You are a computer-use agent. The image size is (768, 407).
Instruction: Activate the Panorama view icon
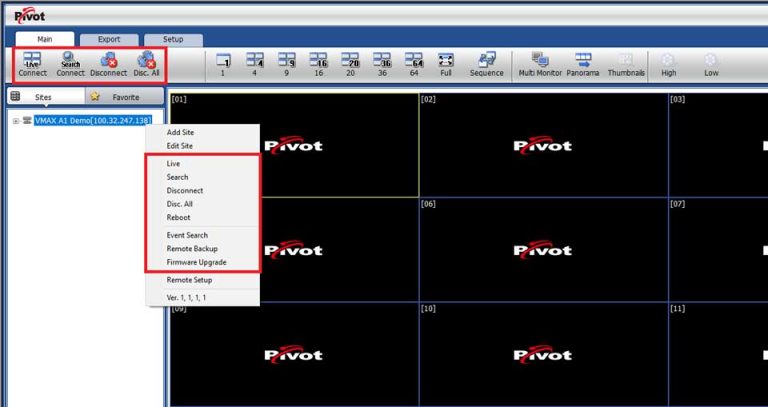tap(582, 65)
